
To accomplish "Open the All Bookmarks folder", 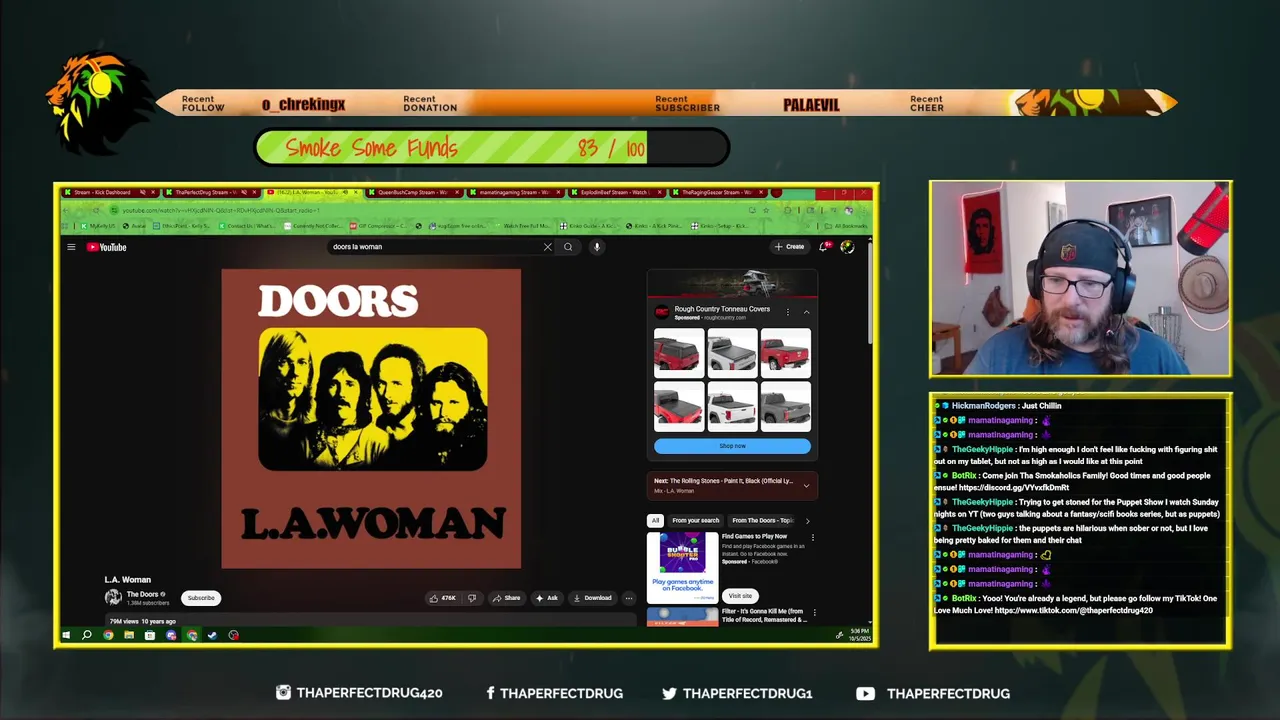I will pos(848,226).
